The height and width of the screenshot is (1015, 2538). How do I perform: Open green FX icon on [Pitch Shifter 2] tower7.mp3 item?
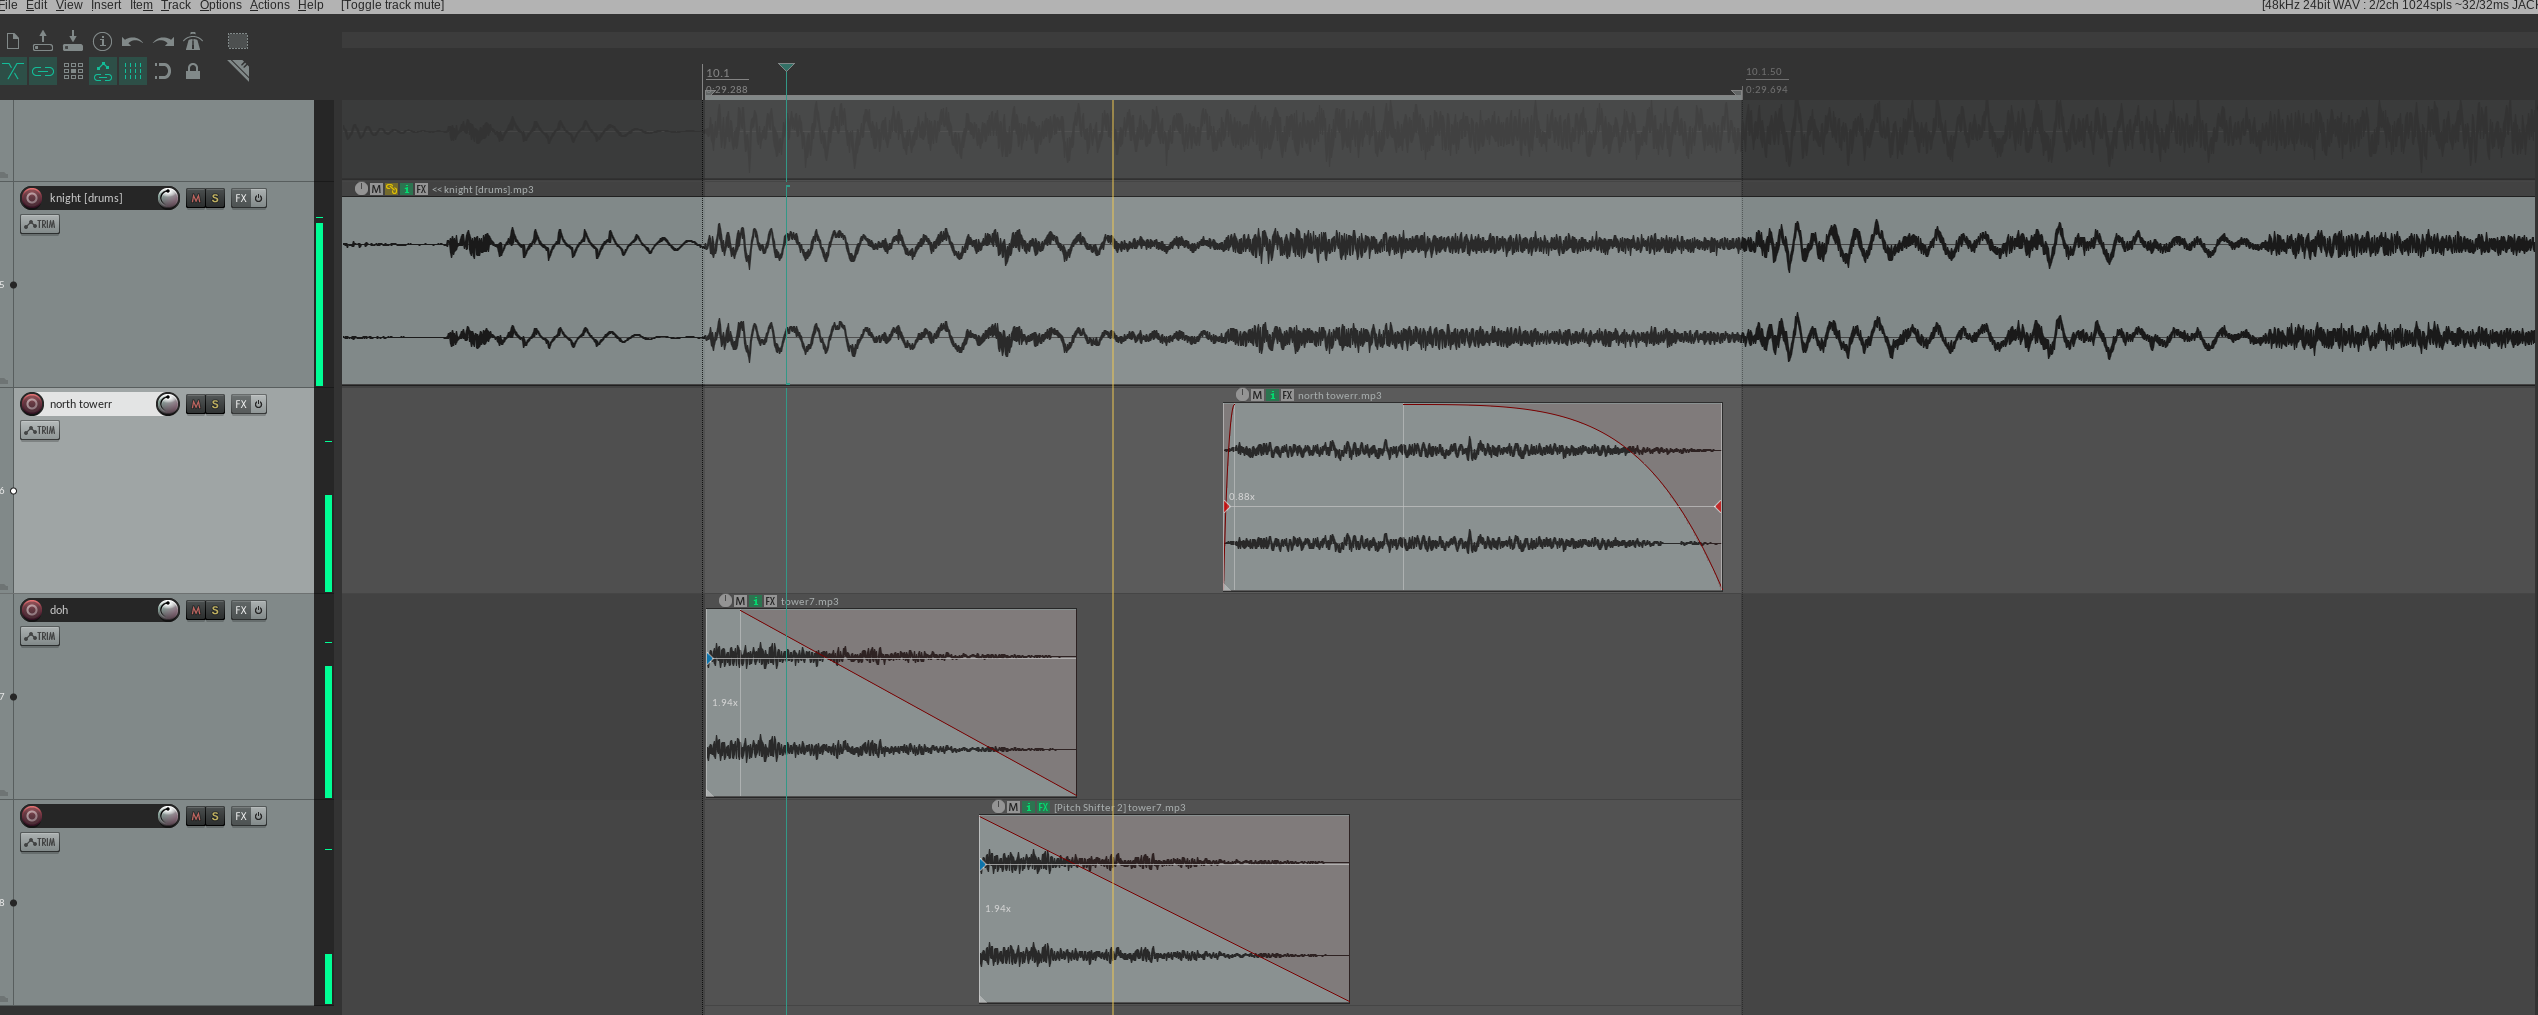point(1043,807)
